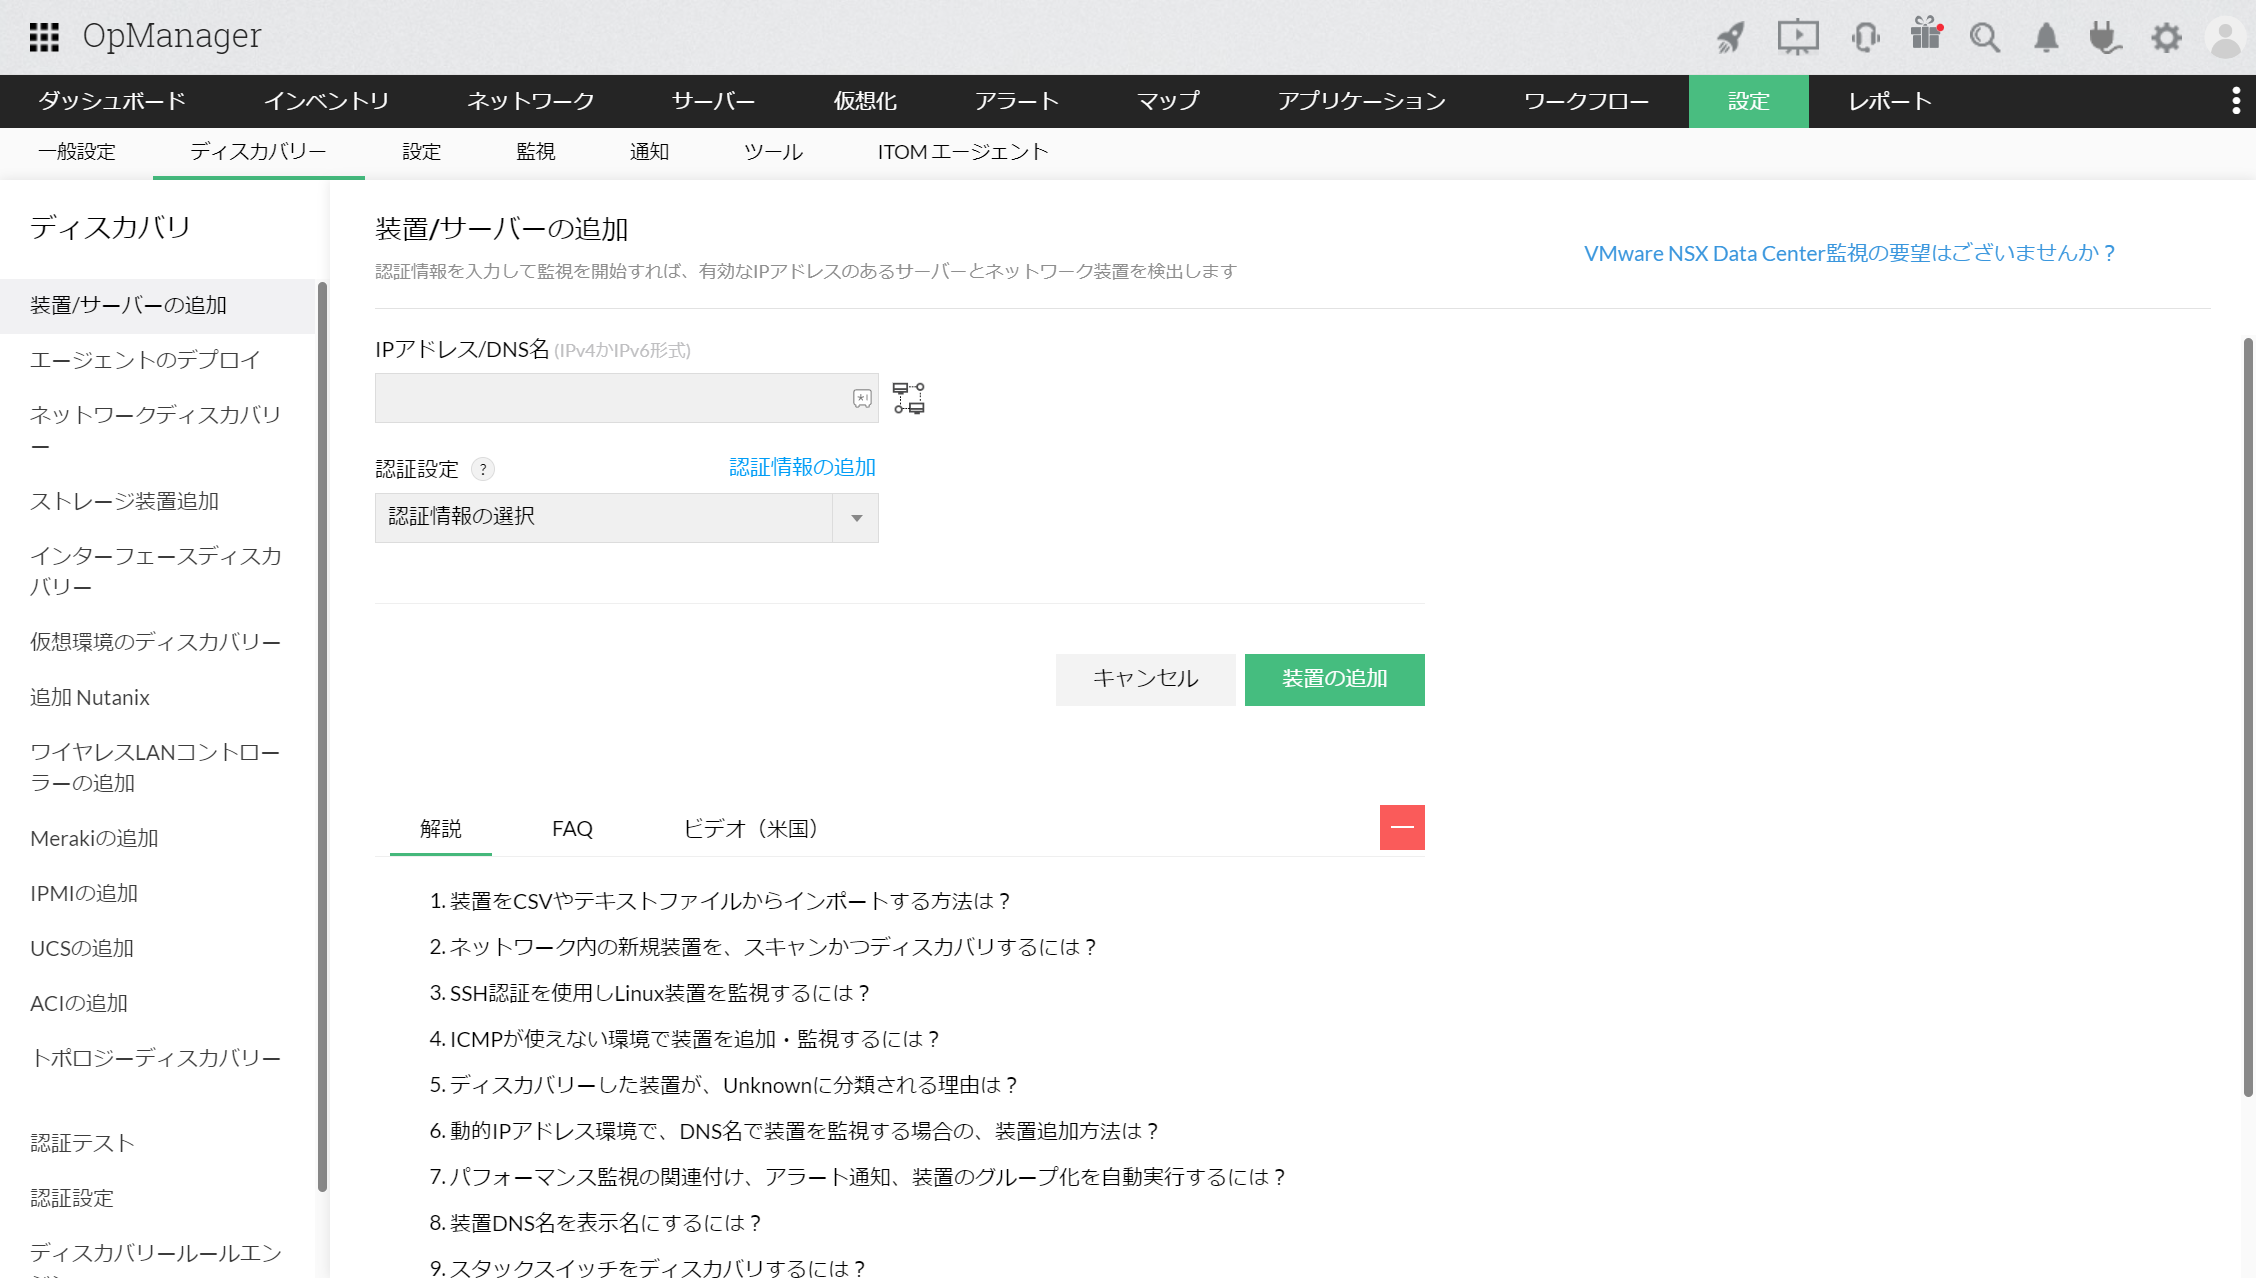The width and height of the screenshot is (2256, 1278).
Task: Open the apps grid menu icon
Action: click(x=44, y=37)
